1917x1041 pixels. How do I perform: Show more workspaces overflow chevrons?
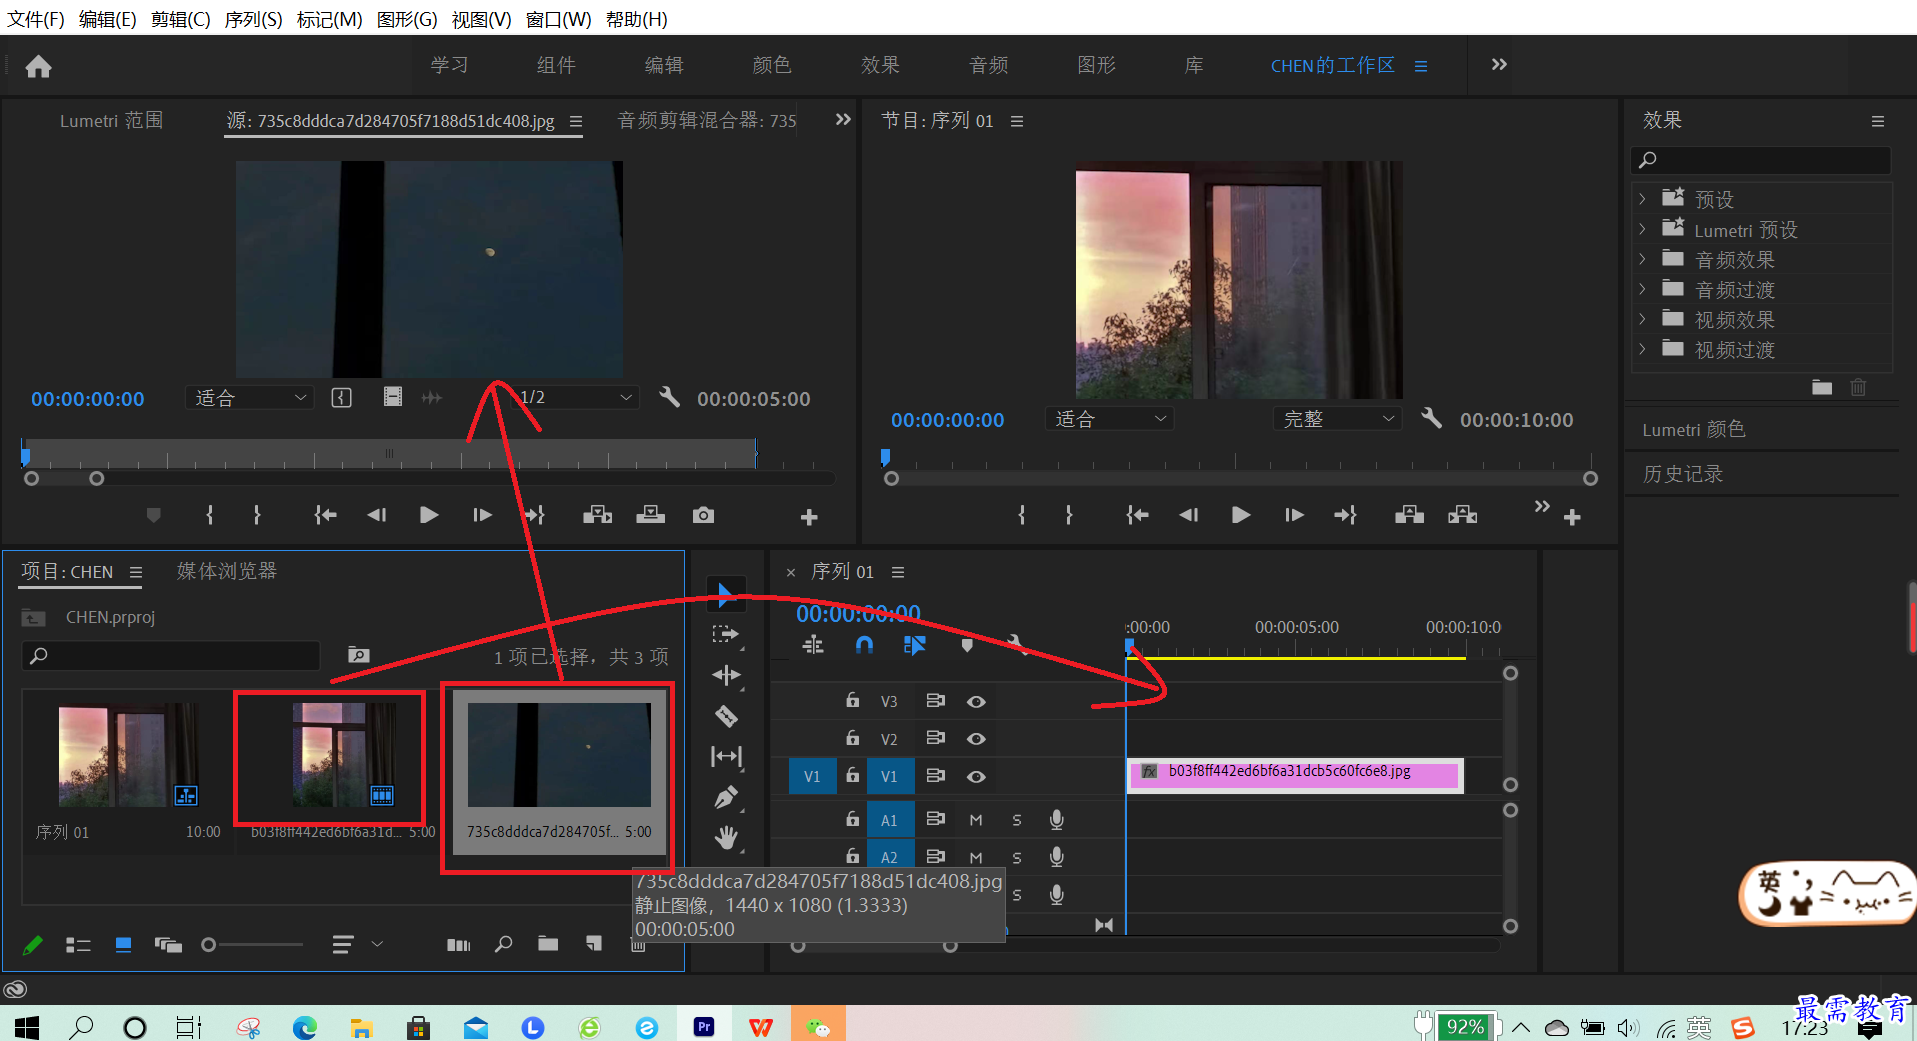1499,65
